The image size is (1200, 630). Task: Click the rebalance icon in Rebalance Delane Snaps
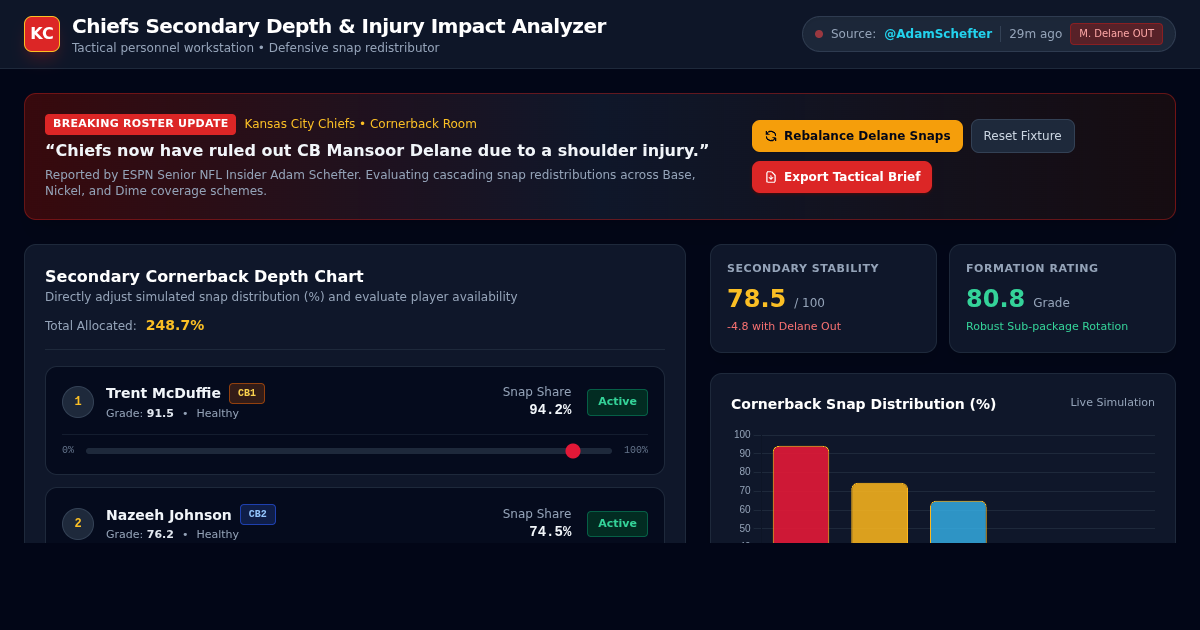tap(771, 136)
